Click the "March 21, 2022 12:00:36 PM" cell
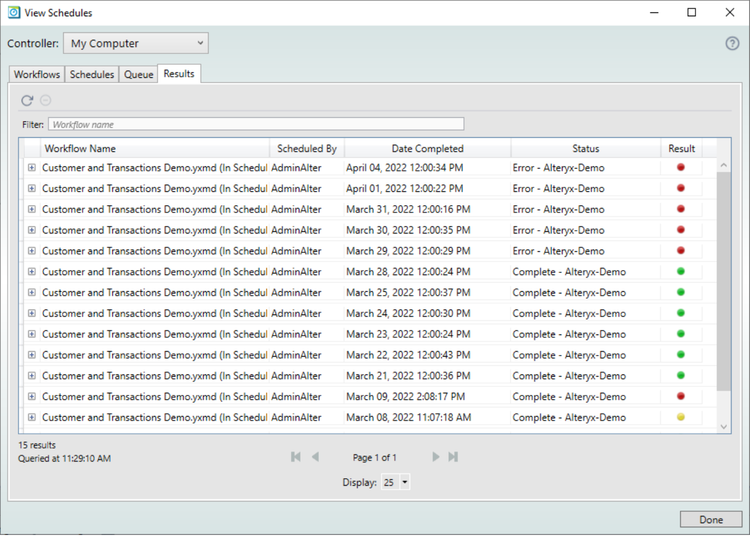Screen dimensions: 750x536 408,376
